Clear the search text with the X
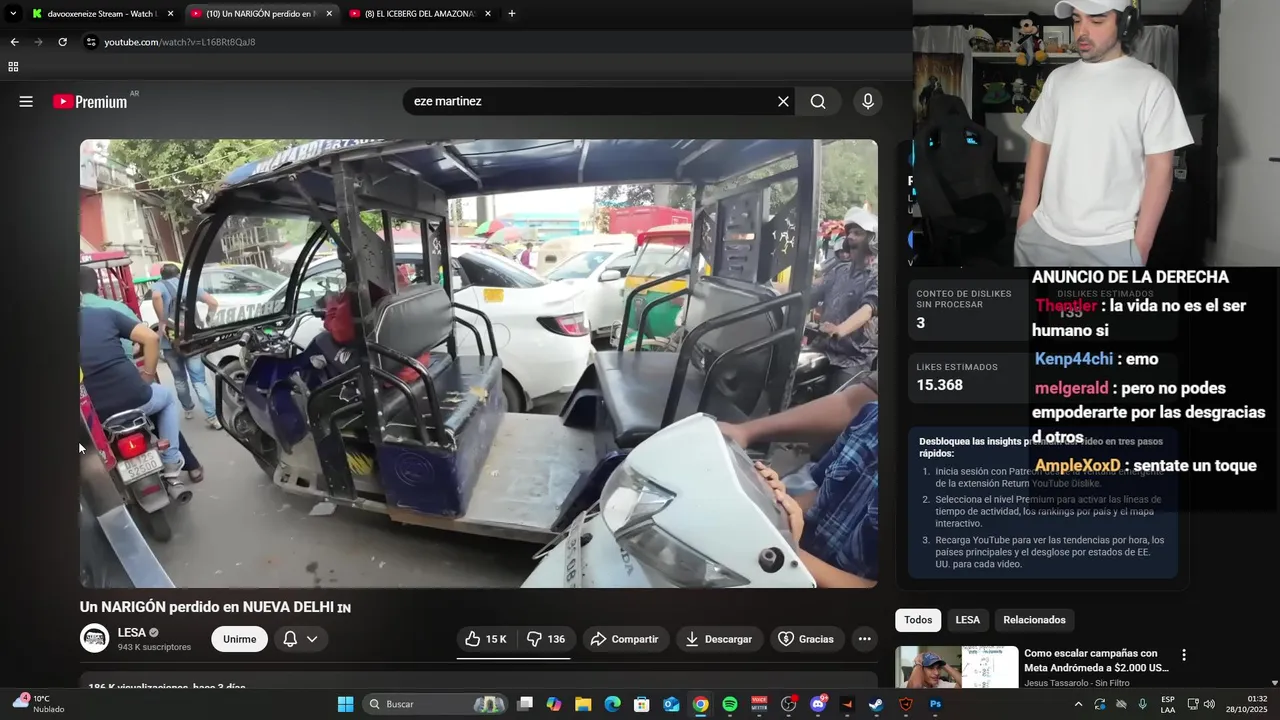The height and width of the screenshot is (720, 1280). click(783, 101)
